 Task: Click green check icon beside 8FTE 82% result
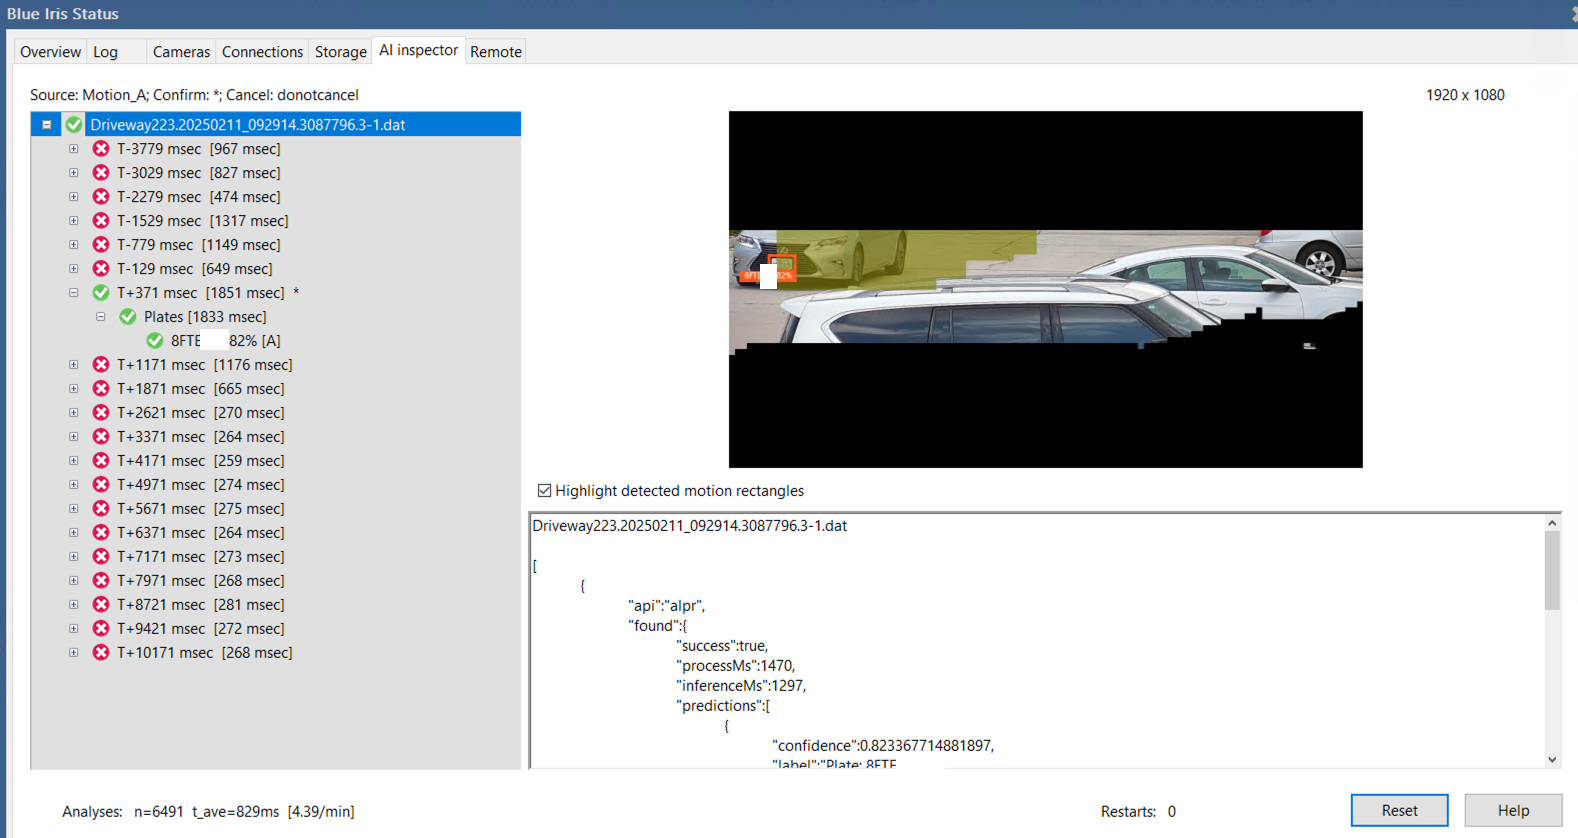[x=155, y=341]
